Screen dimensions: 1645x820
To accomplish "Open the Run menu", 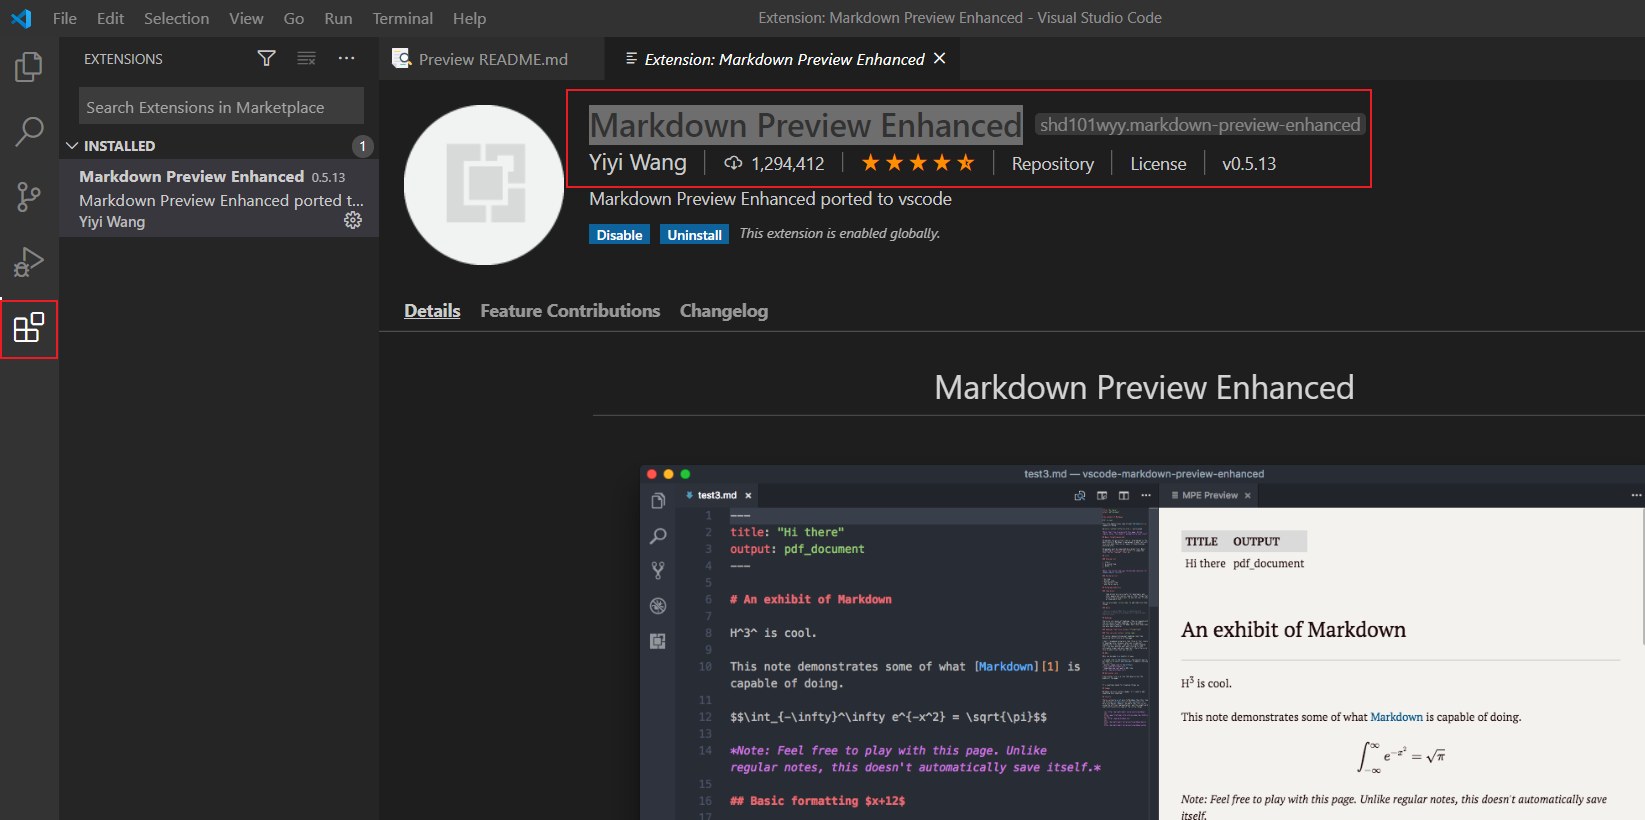I will 338,18.
